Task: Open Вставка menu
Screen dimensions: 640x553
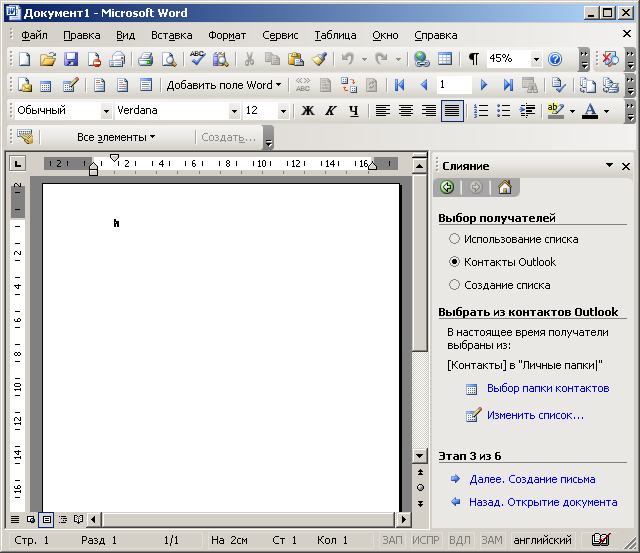Action: [171, 35]
